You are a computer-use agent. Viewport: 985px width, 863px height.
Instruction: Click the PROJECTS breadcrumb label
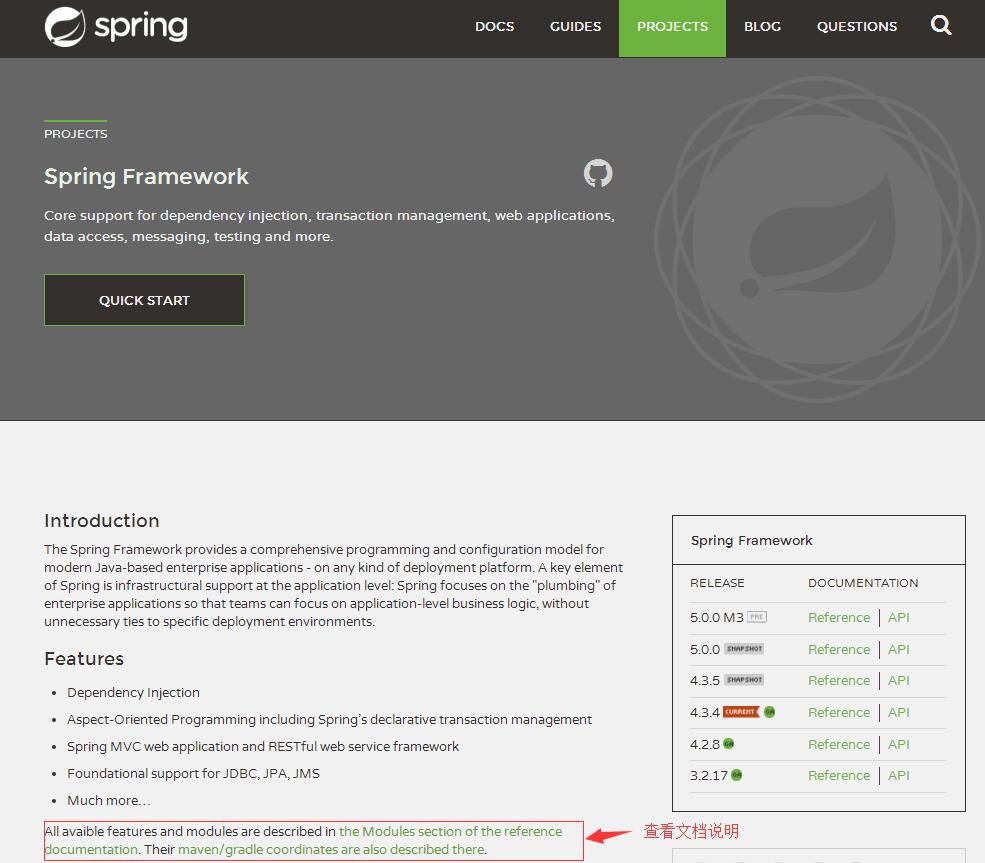coord(75,134)
